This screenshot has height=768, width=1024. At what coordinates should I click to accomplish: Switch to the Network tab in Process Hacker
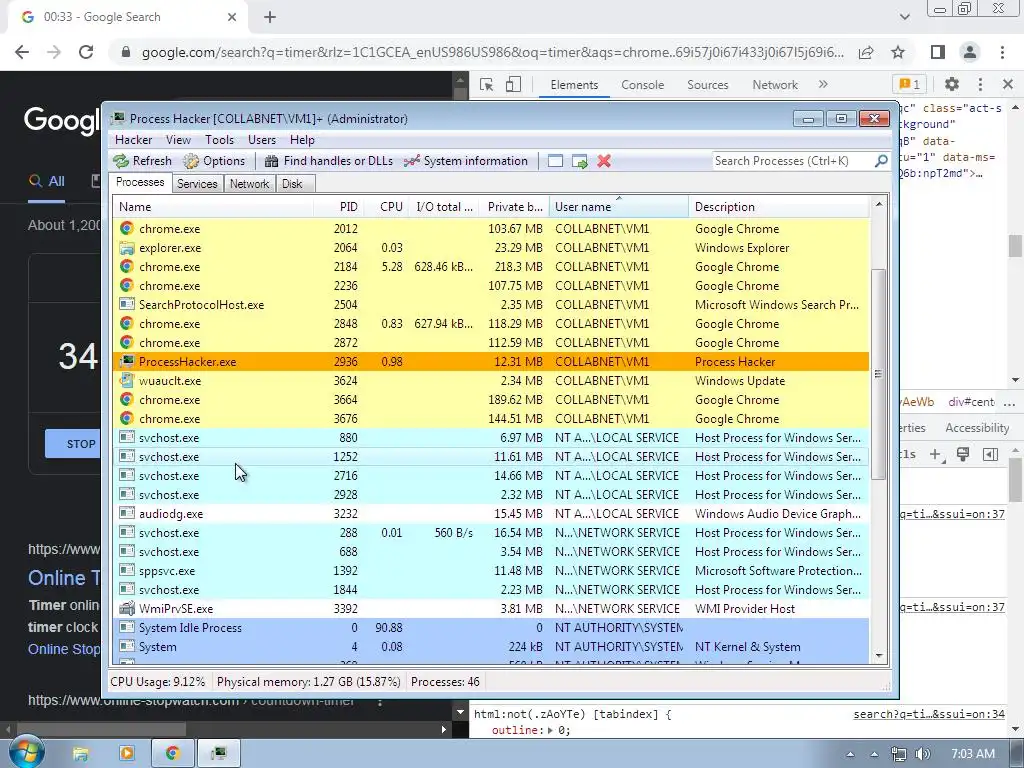(x=249, y=184)
